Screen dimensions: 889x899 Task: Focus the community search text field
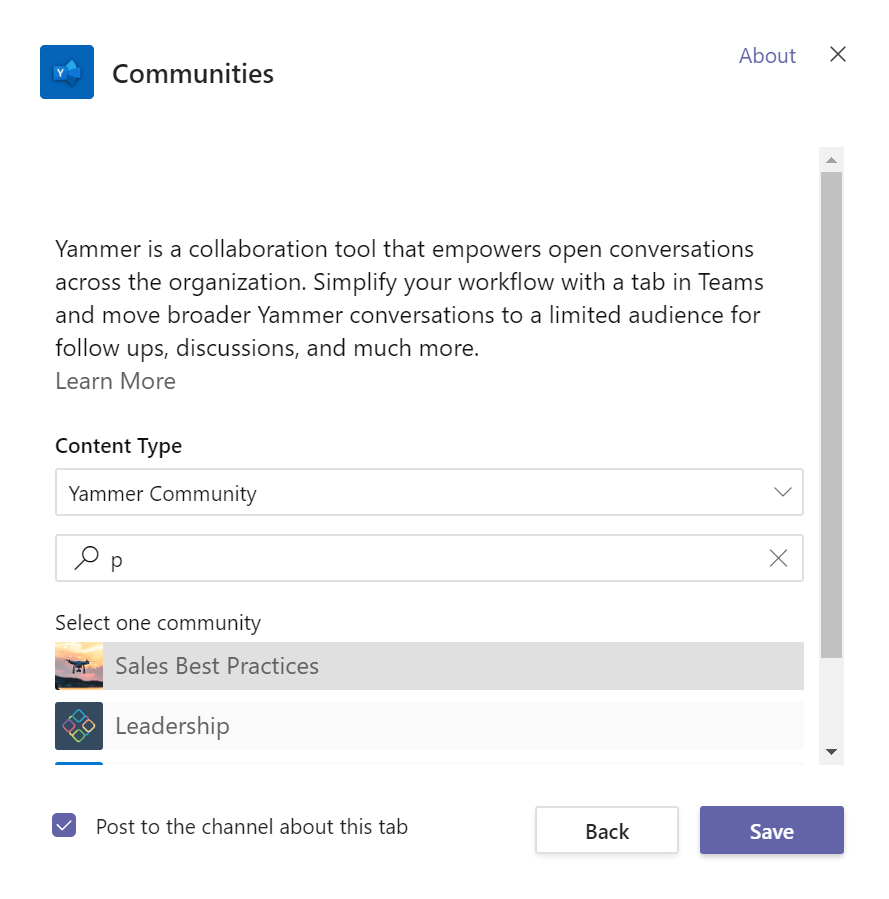(x=430, y=558)
